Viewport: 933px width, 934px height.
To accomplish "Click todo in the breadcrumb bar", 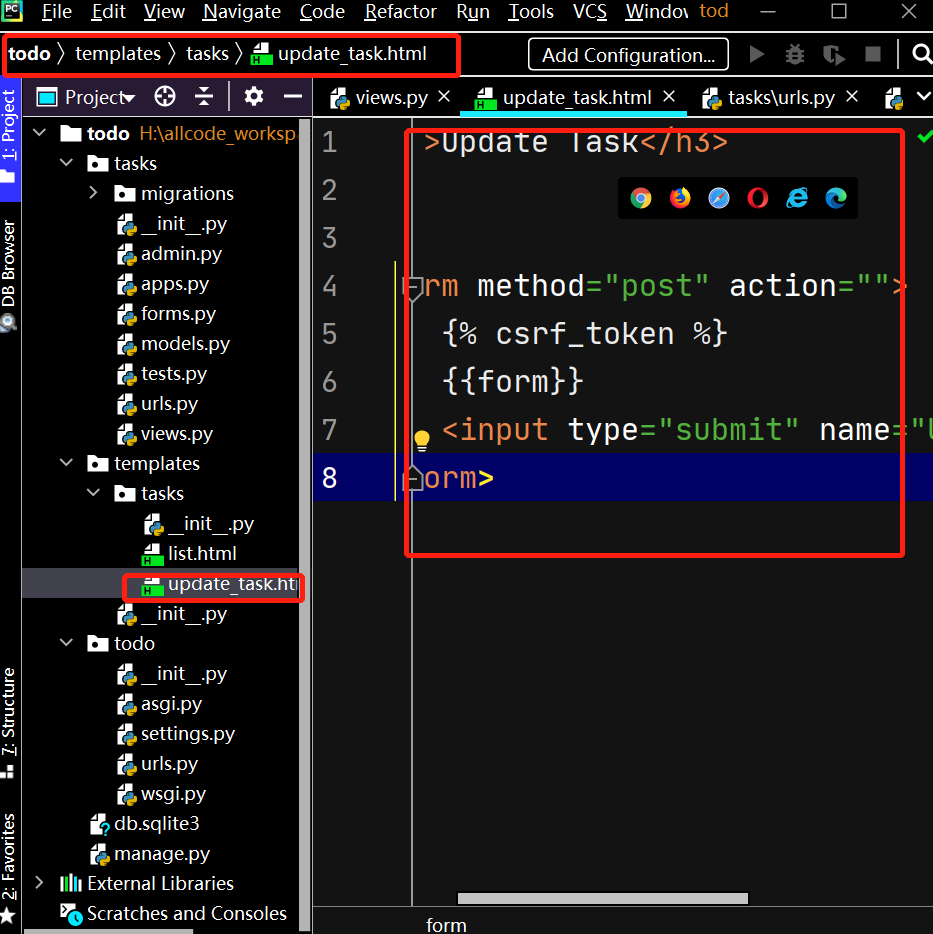I will click(29, 54).
